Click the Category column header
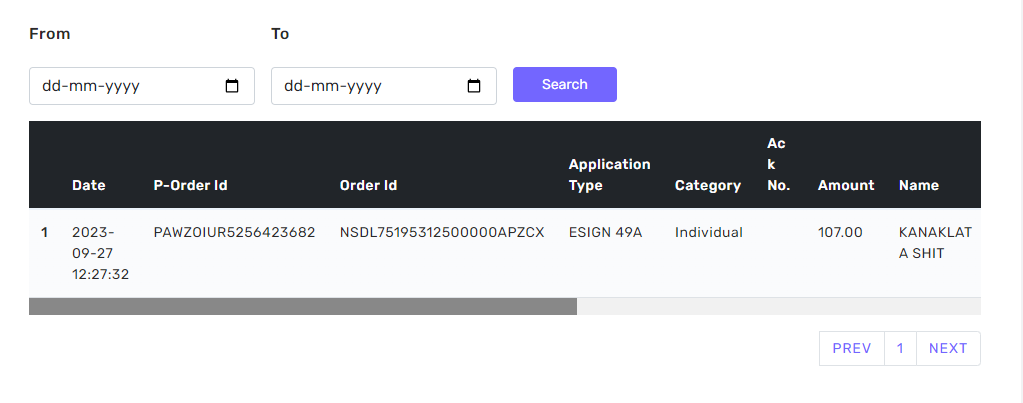The image size is (1023, 403). [x=707, y=185]
